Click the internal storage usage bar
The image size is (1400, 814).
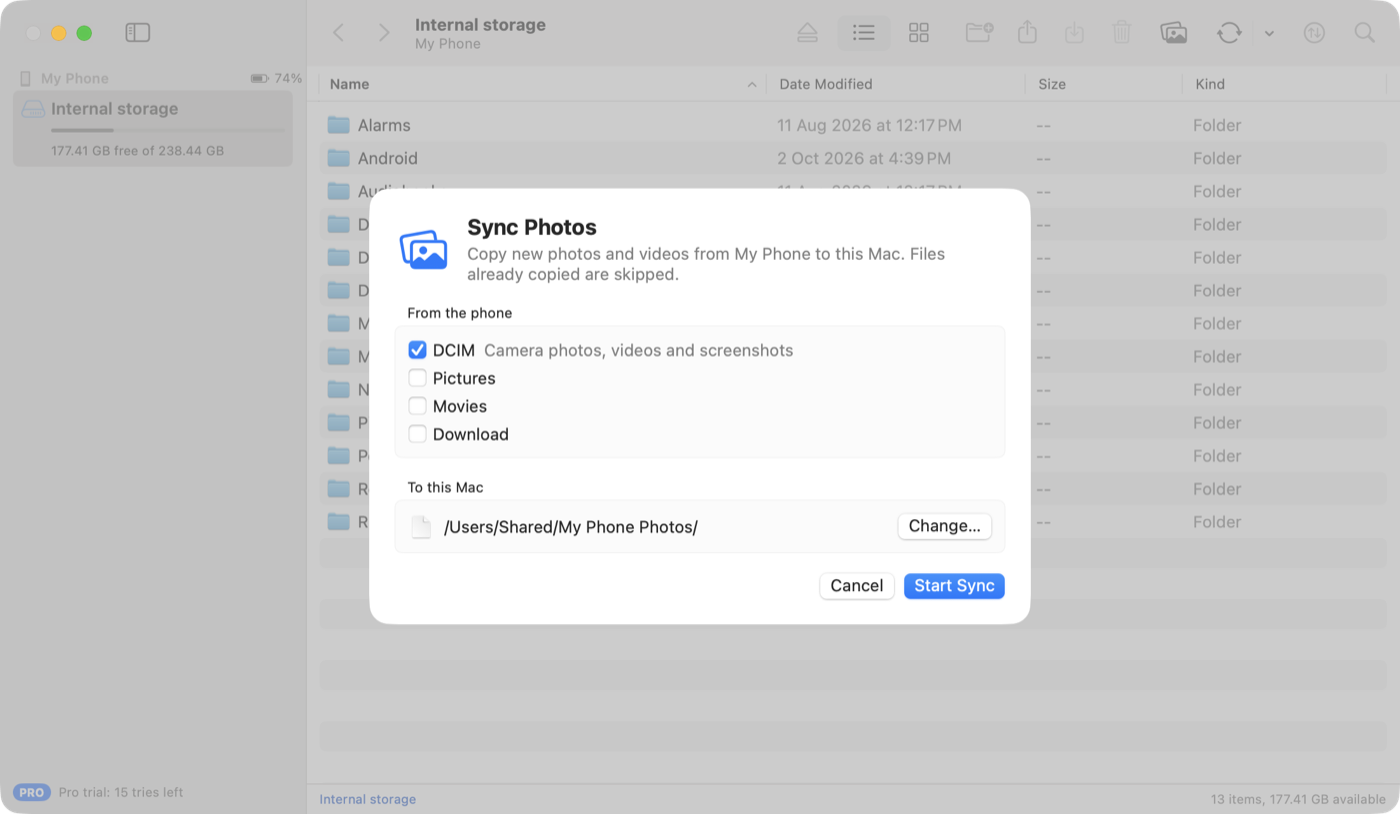(167, 130)
